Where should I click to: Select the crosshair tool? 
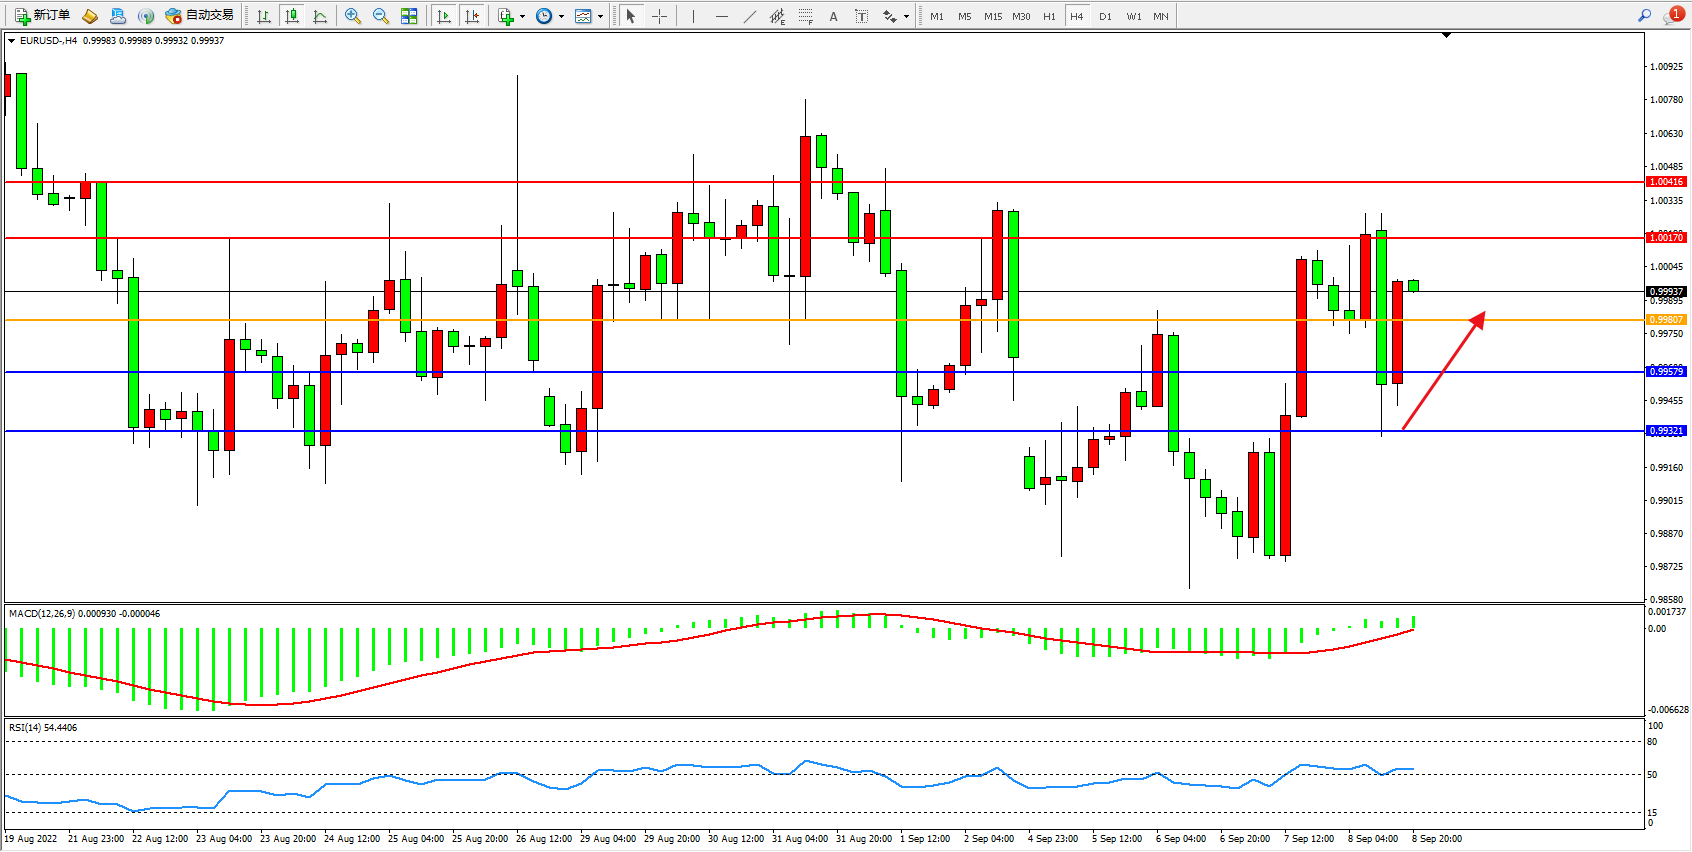click(659, 16)
